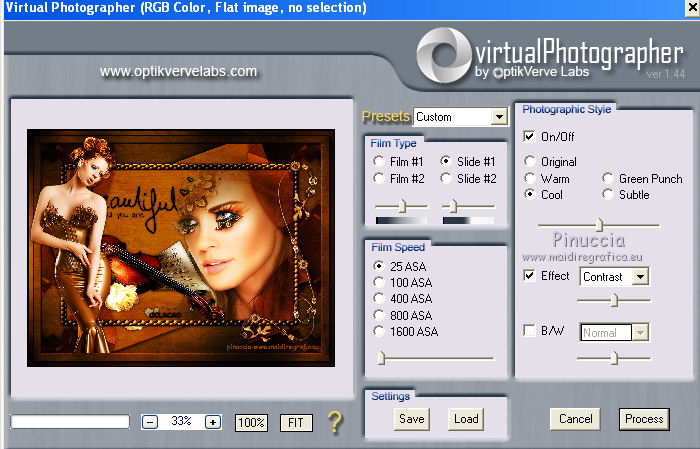Close the Virtual Photographer dialog
Viewport: 700px width, 449px height.
(692, 8)
